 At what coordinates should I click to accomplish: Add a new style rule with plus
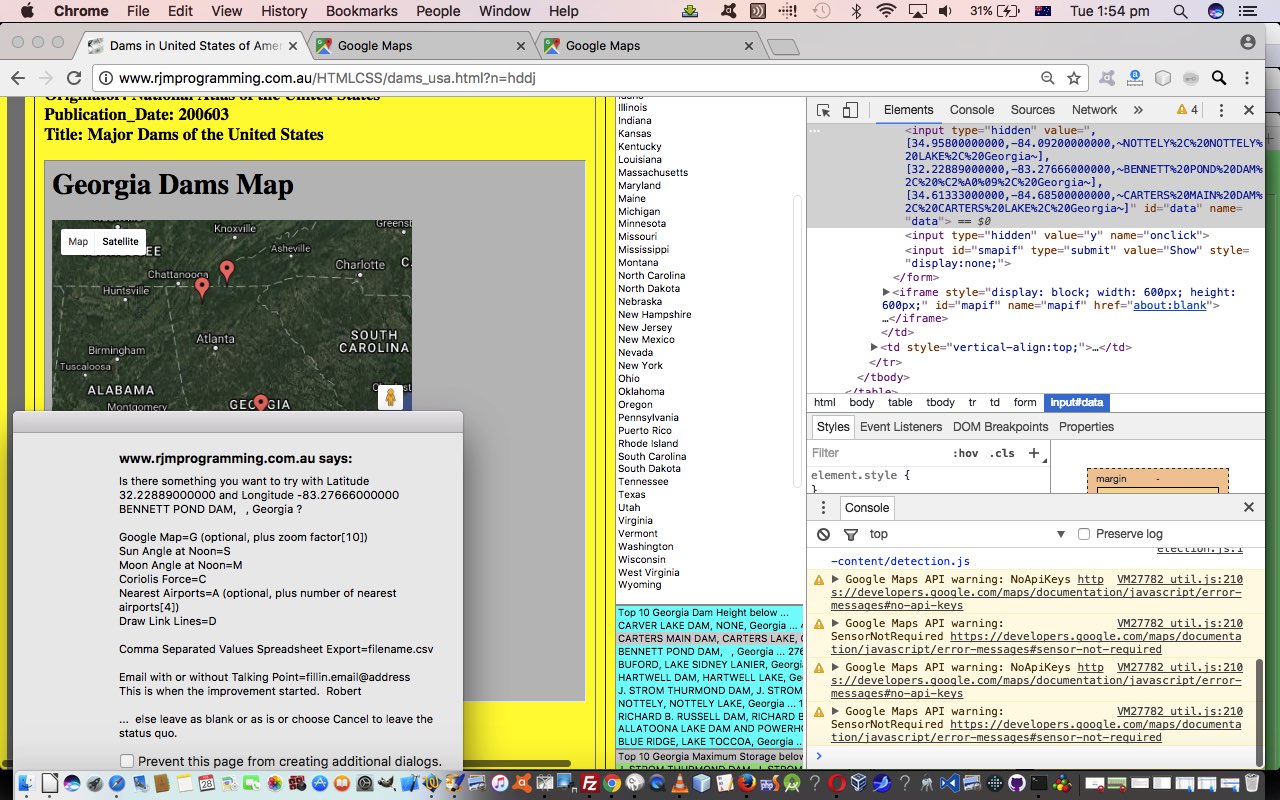point(1034,453)
